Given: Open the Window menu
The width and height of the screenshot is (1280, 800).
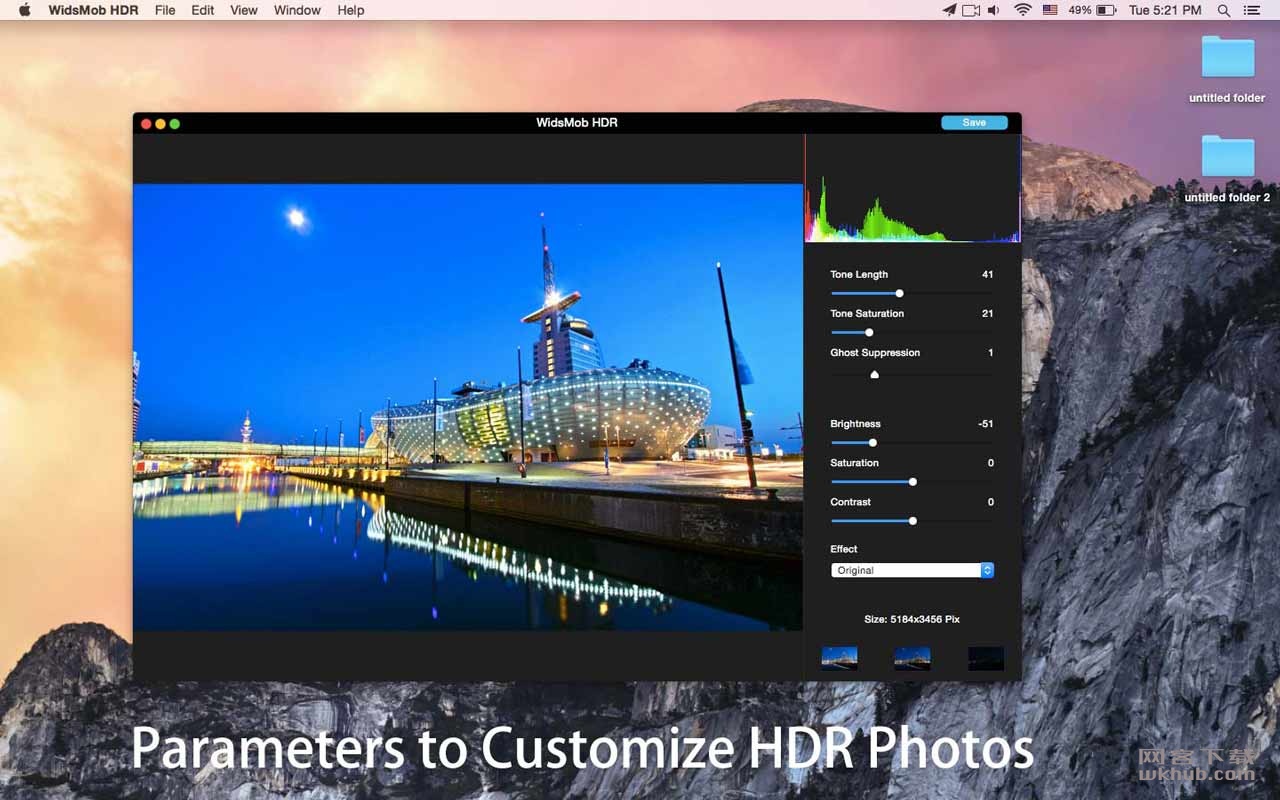Looking at the screenshot, I should 297,10.
